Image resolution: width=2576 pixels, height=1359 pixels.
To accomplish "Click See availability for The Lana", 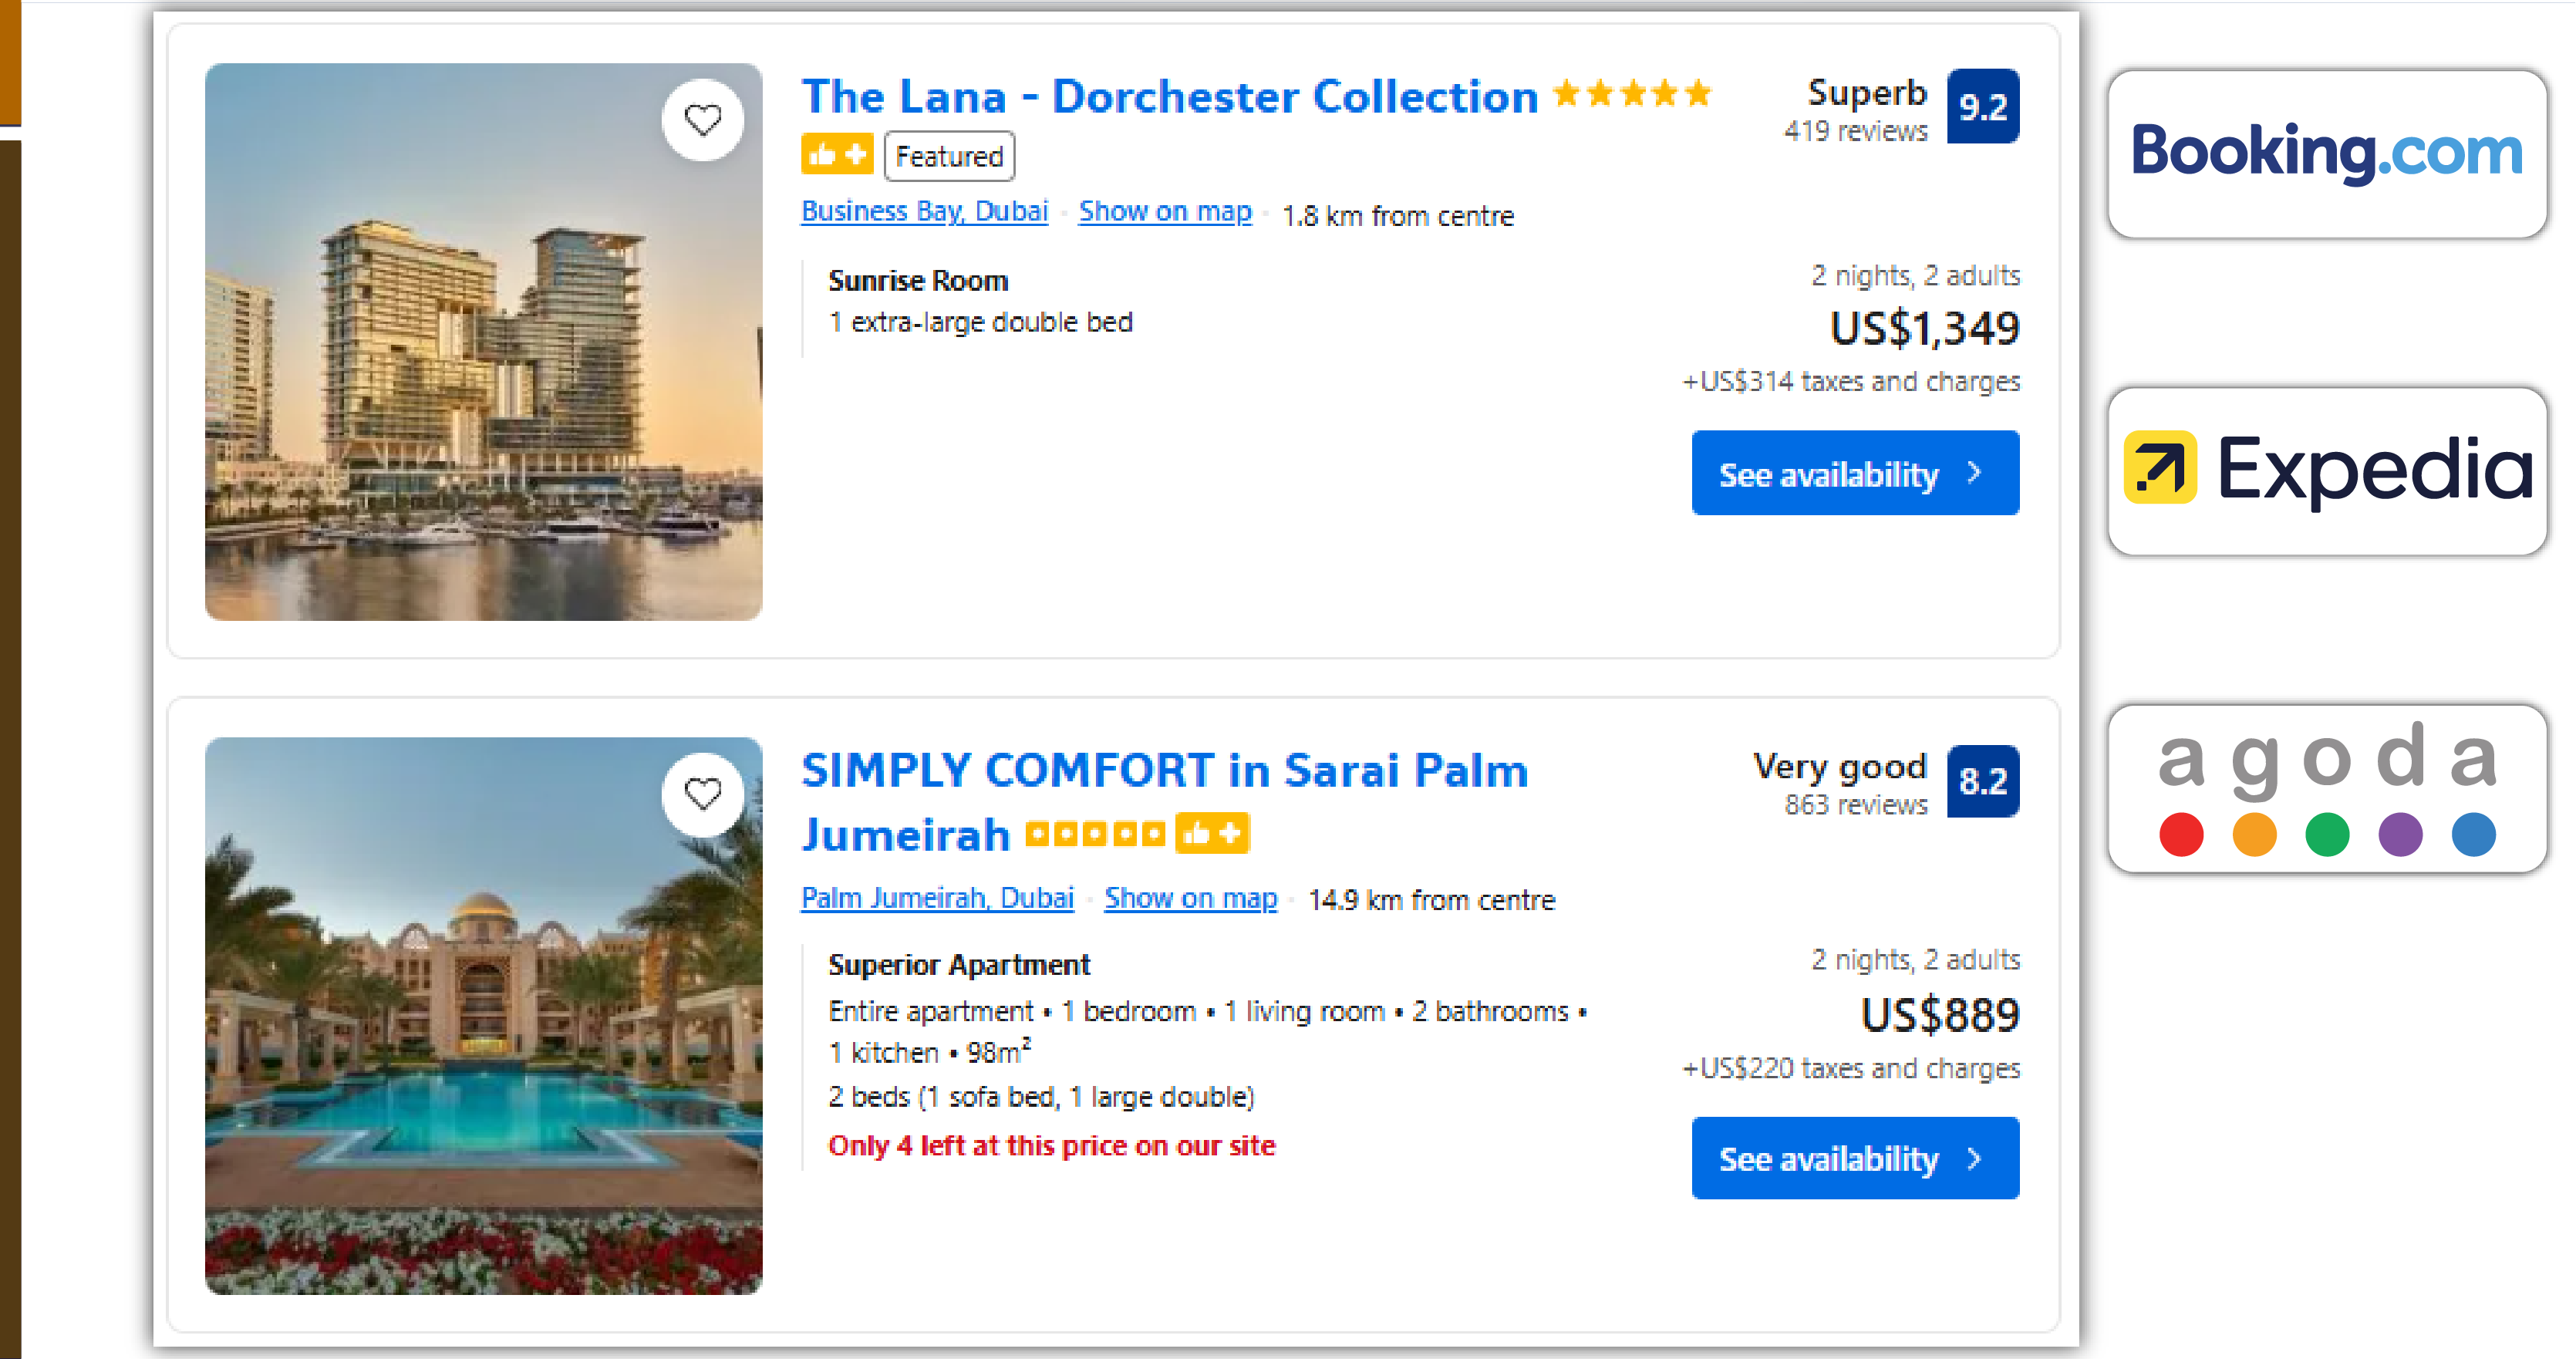I will (x=1854, y=473).
